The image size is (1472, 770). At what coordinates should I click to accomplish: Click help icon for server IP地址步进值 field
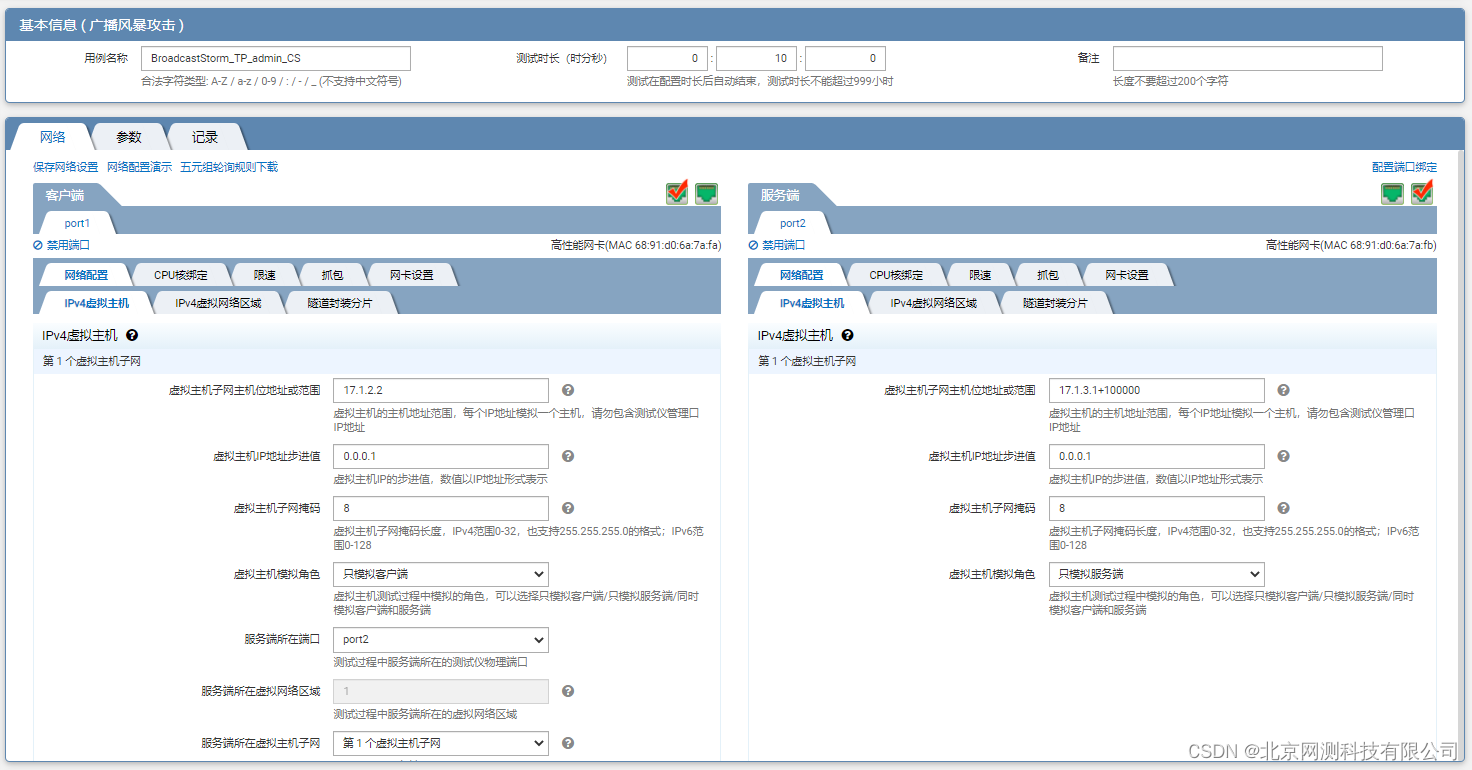tap(1284, 456)
